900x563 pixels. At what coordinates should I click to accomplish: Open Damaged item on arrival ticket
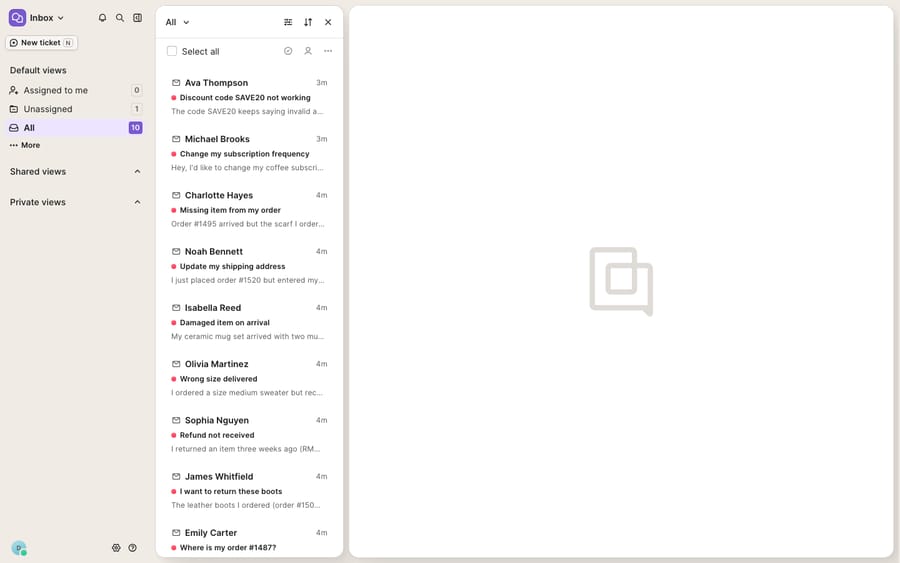click(x=249, y=322)
